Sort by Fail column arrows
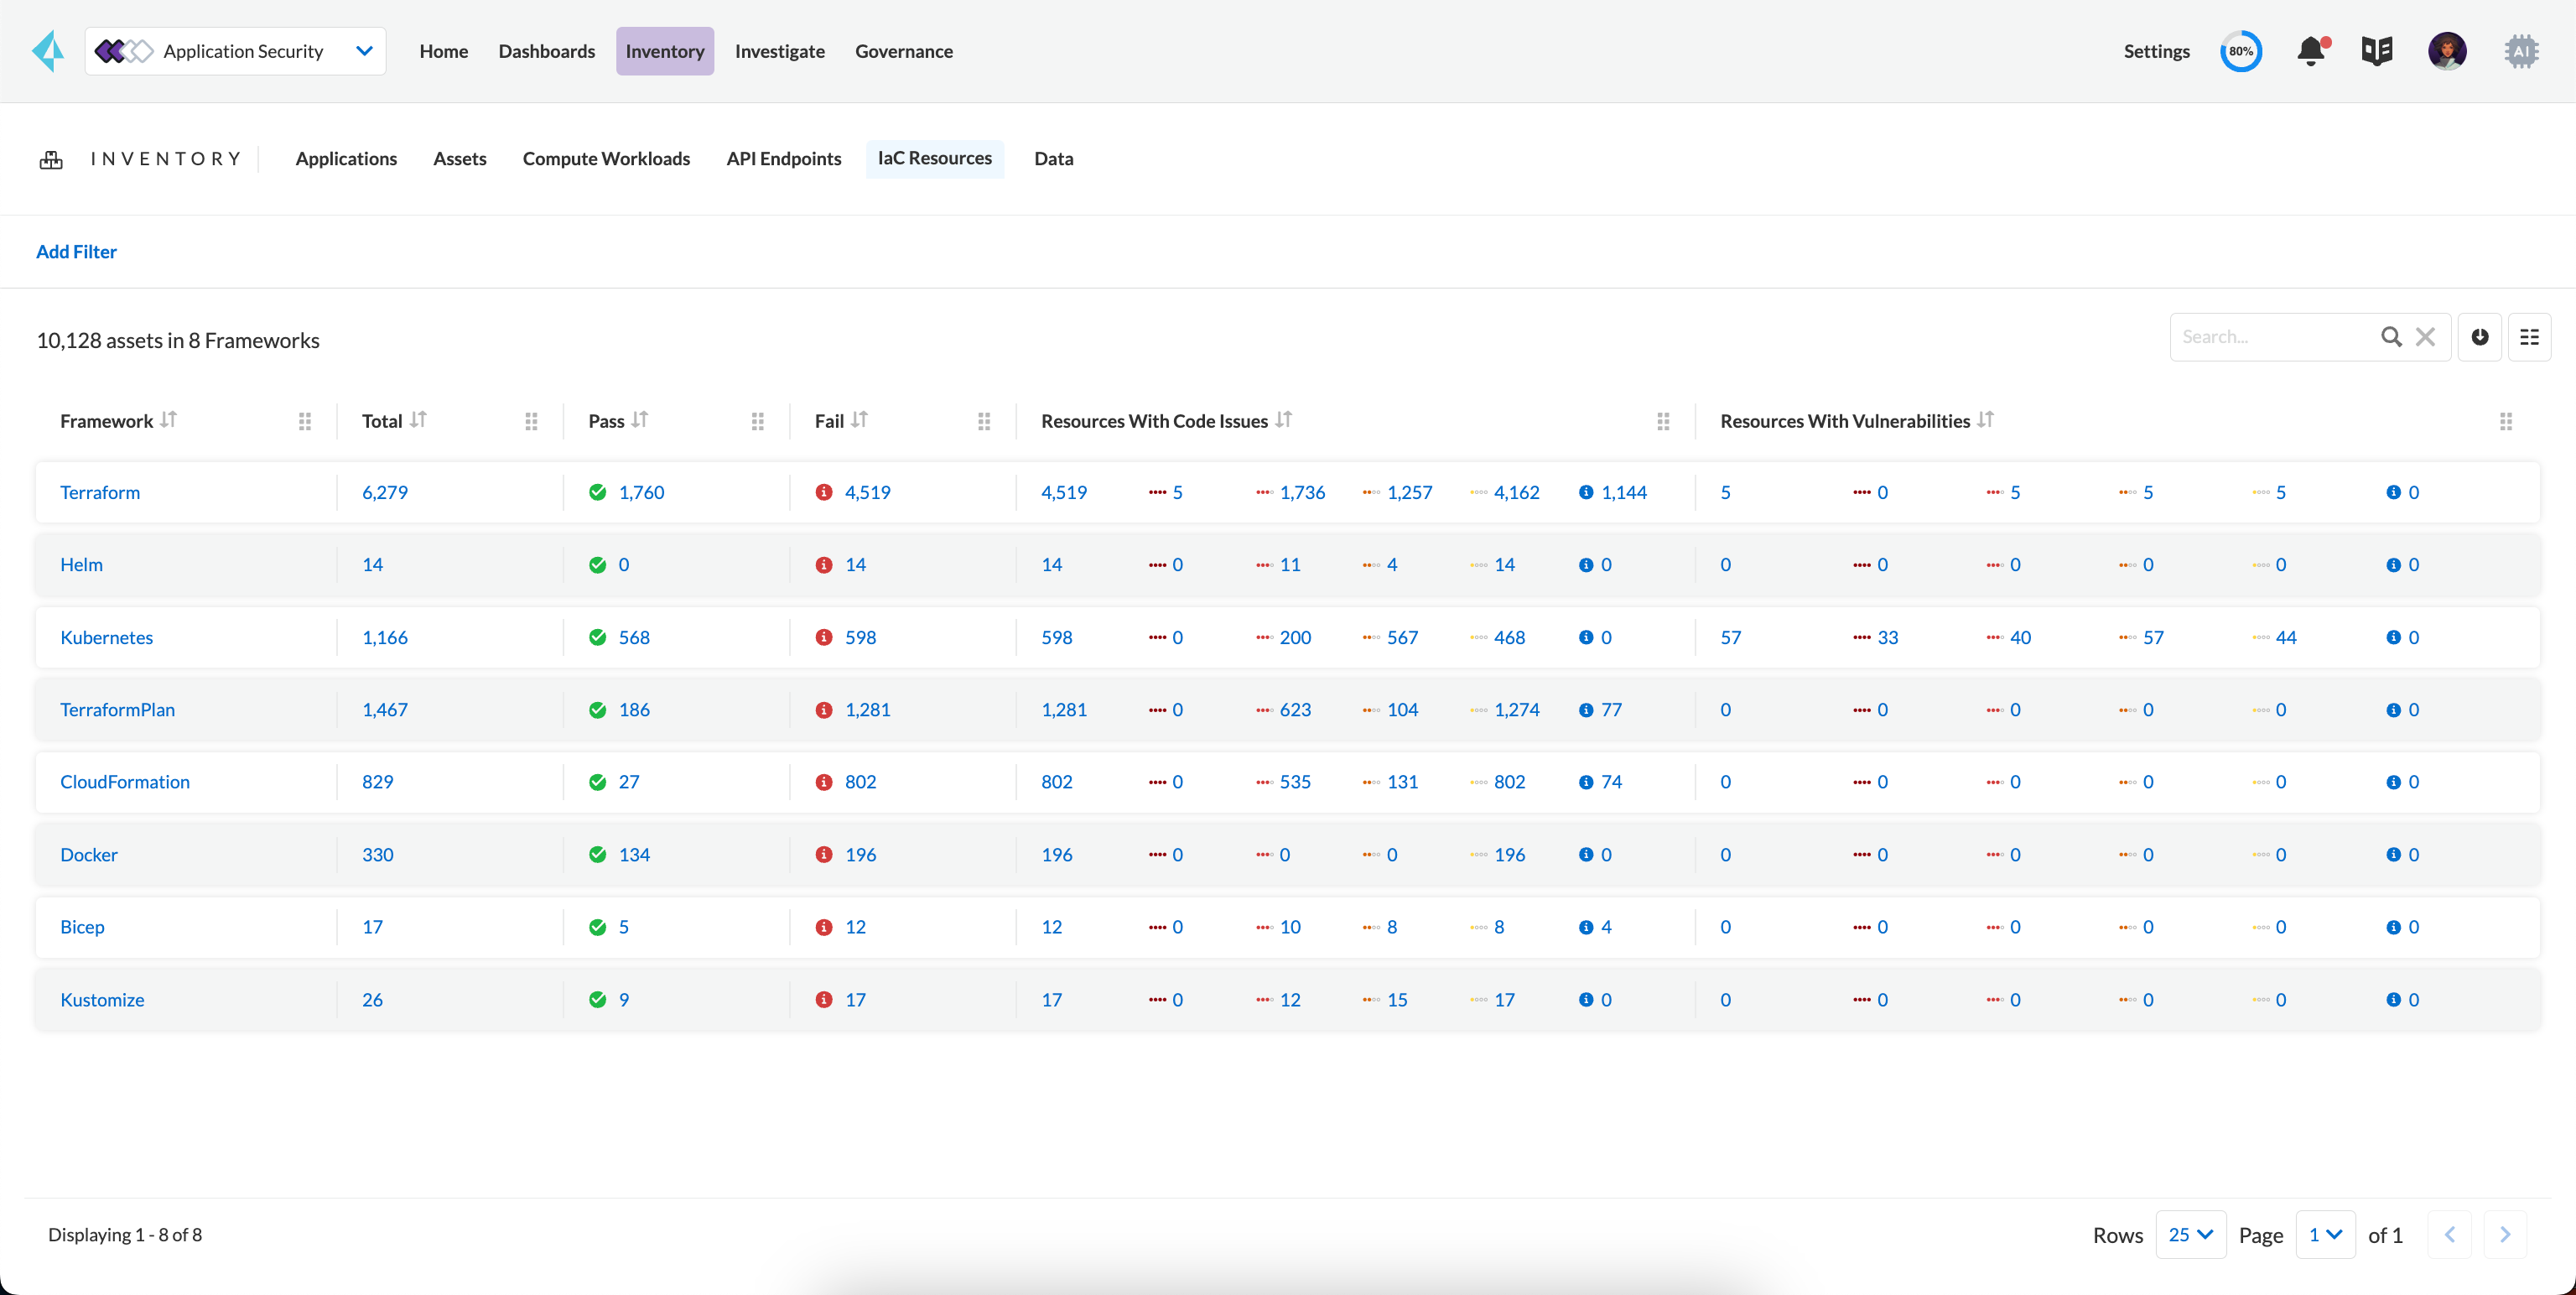This screenshot has height=1295, width=2576. pyautogui.click(x=860, y=420)
